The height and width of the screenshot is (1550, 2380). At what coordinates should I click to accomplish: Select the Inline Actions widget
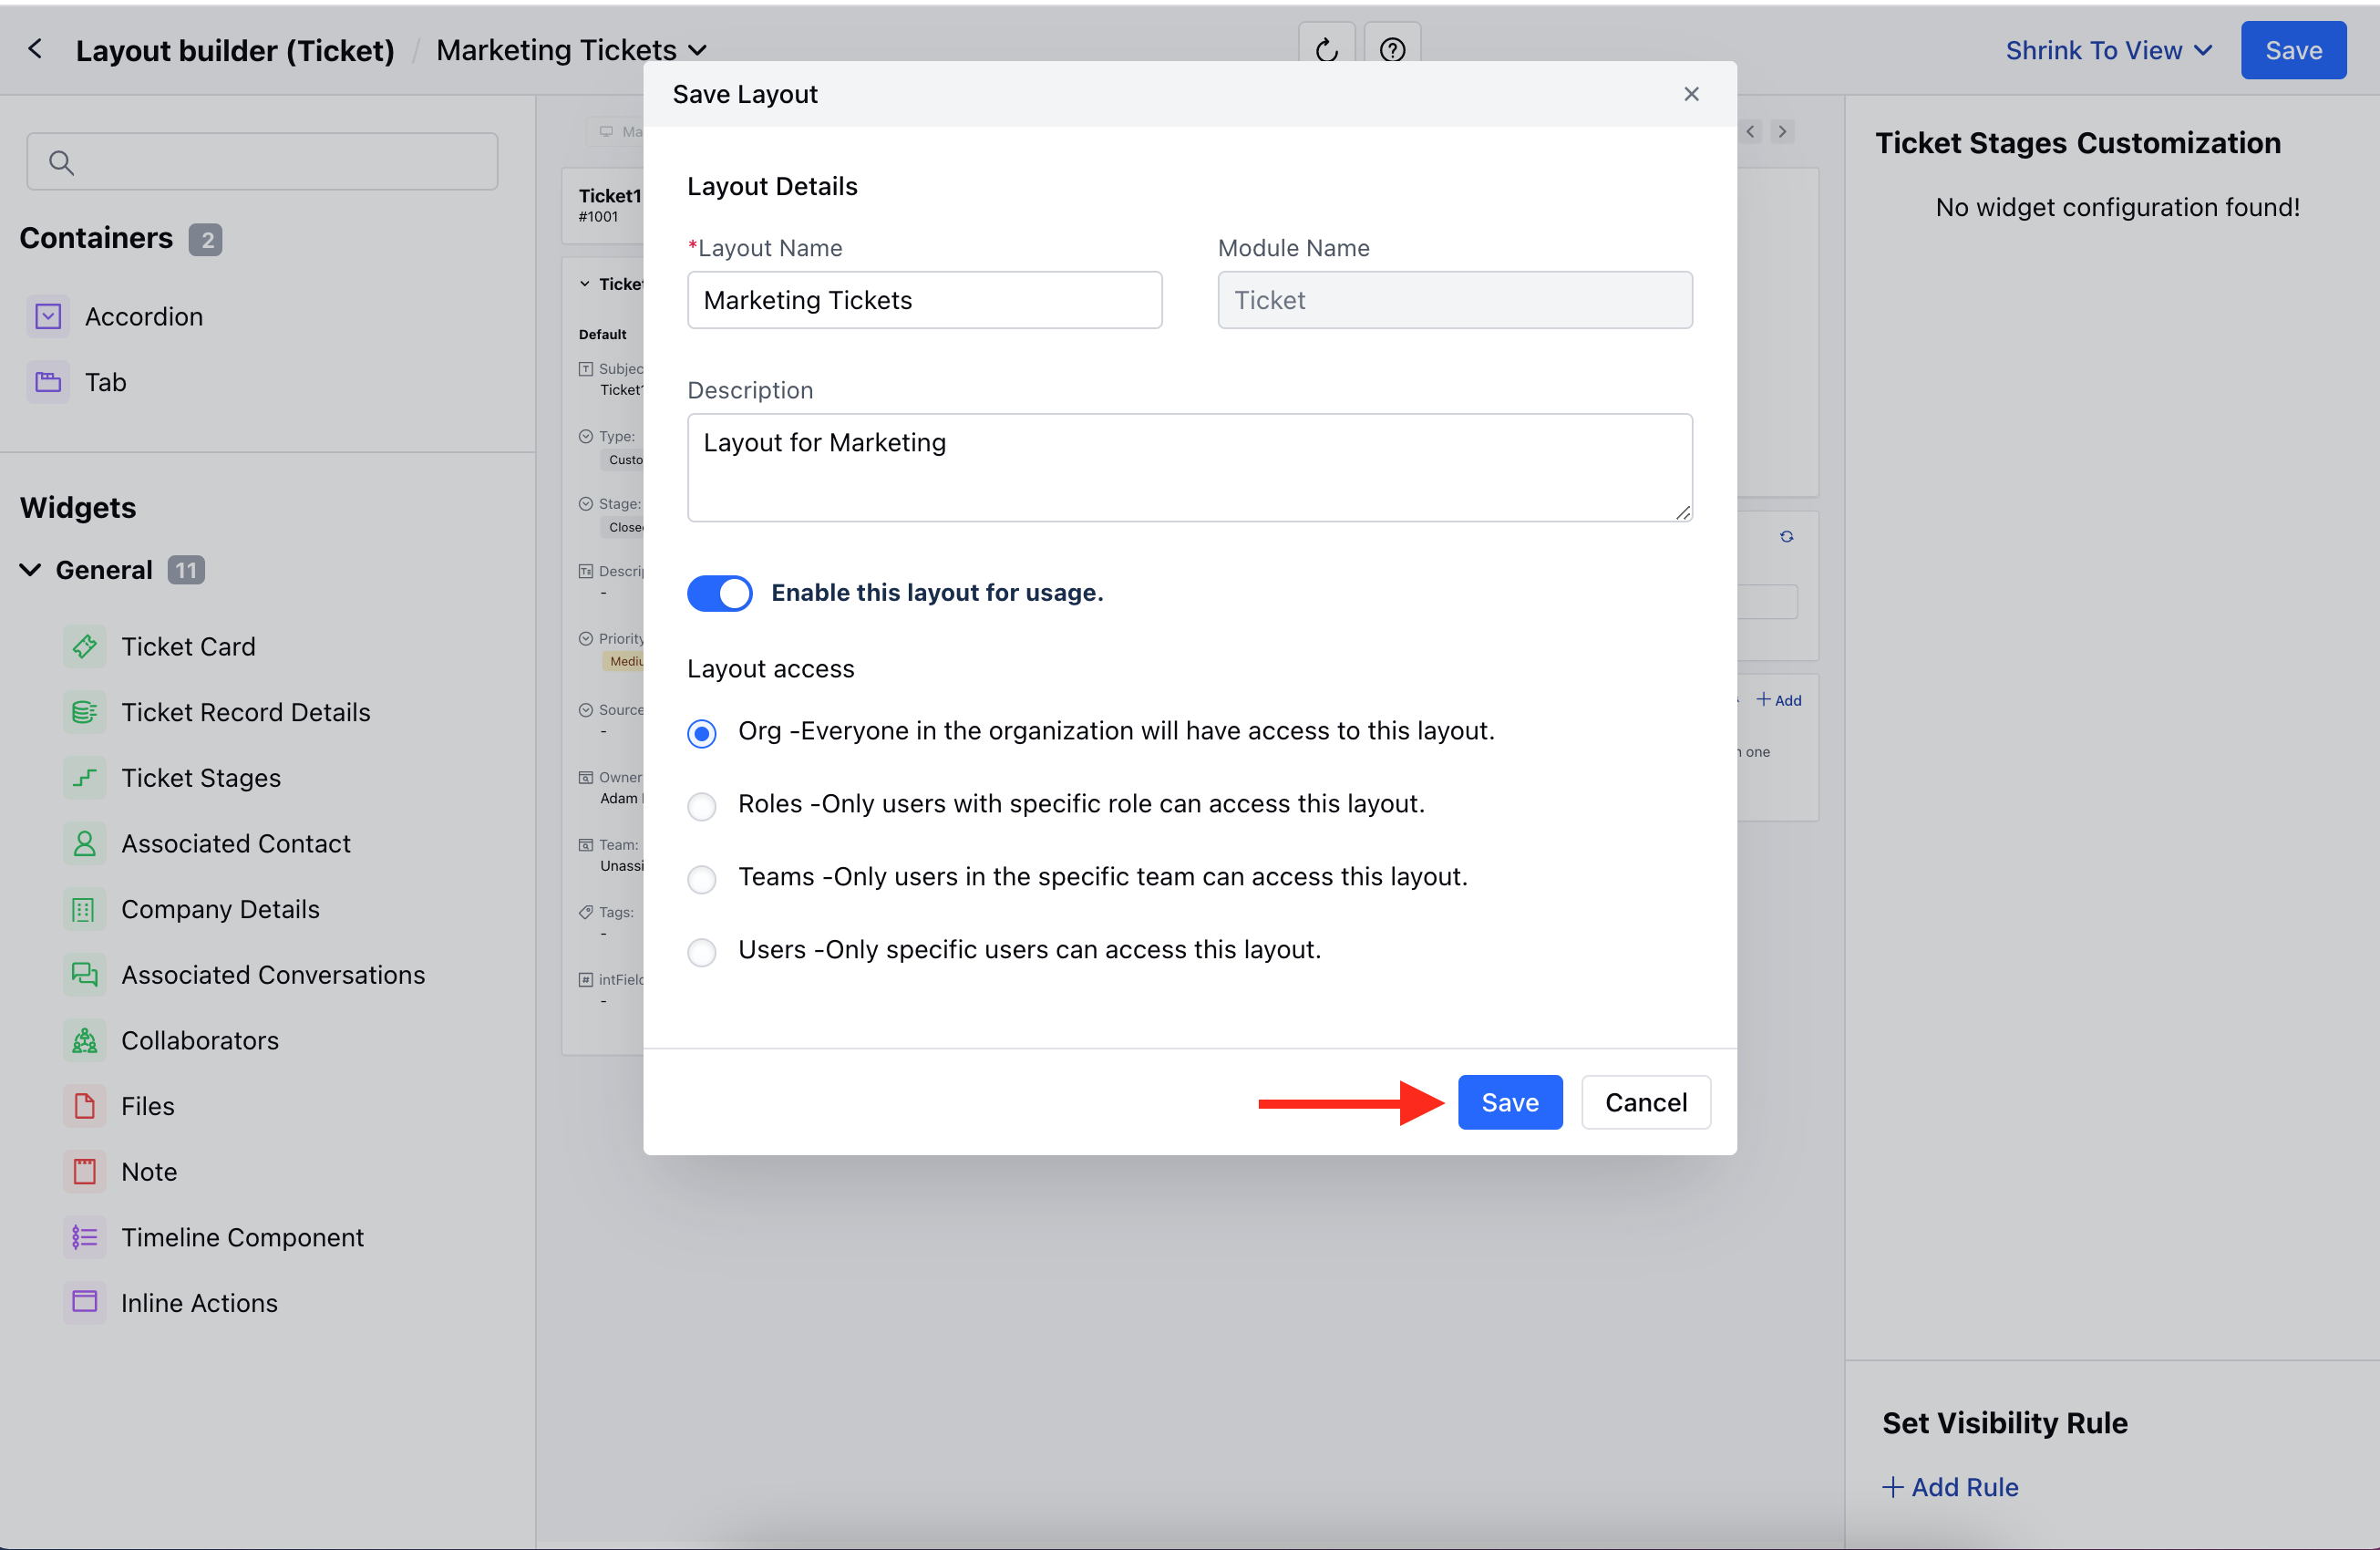coord(199,1302)
